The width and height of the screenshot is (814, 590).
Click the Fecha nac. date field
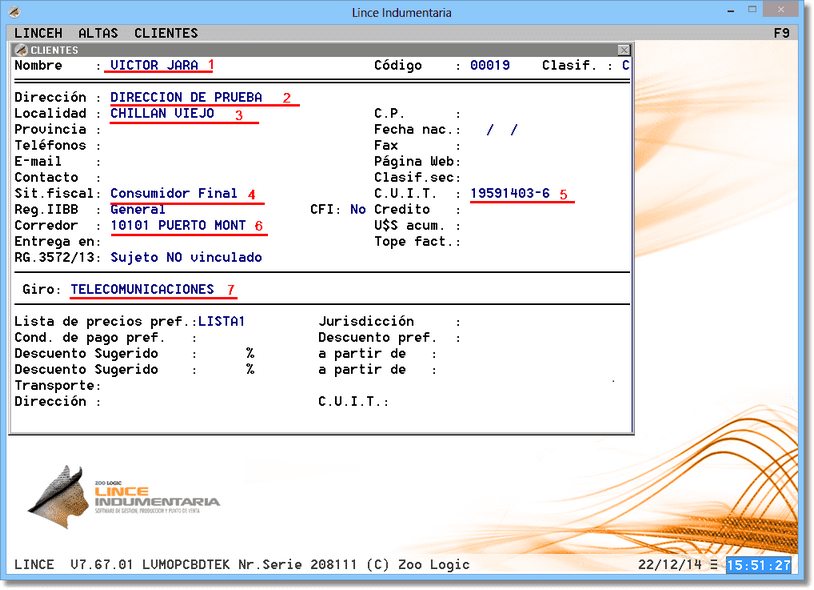501,129
